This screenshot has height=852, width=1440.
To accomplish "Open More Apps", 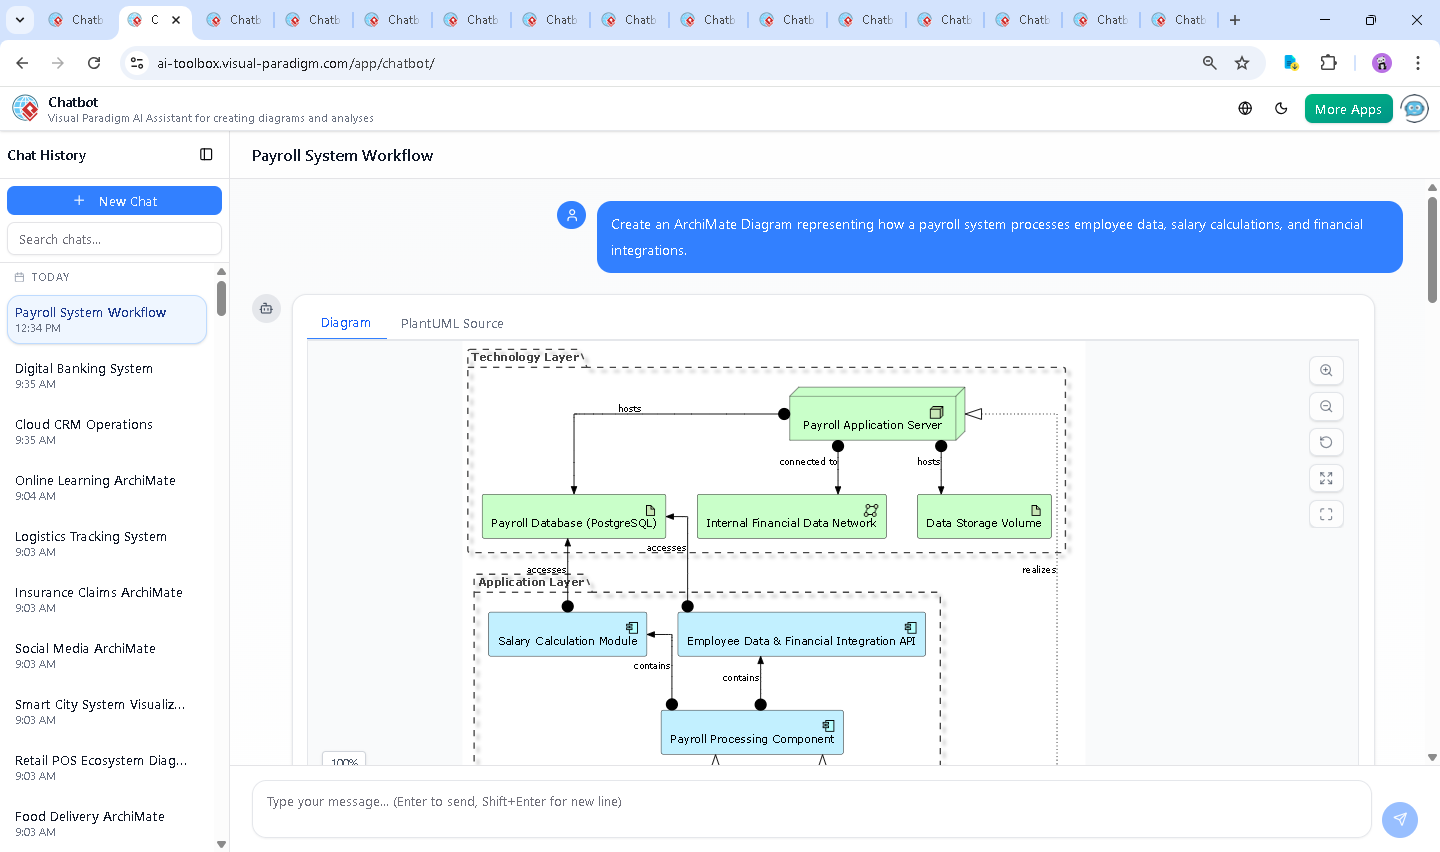I will [x=1348, y=108].
